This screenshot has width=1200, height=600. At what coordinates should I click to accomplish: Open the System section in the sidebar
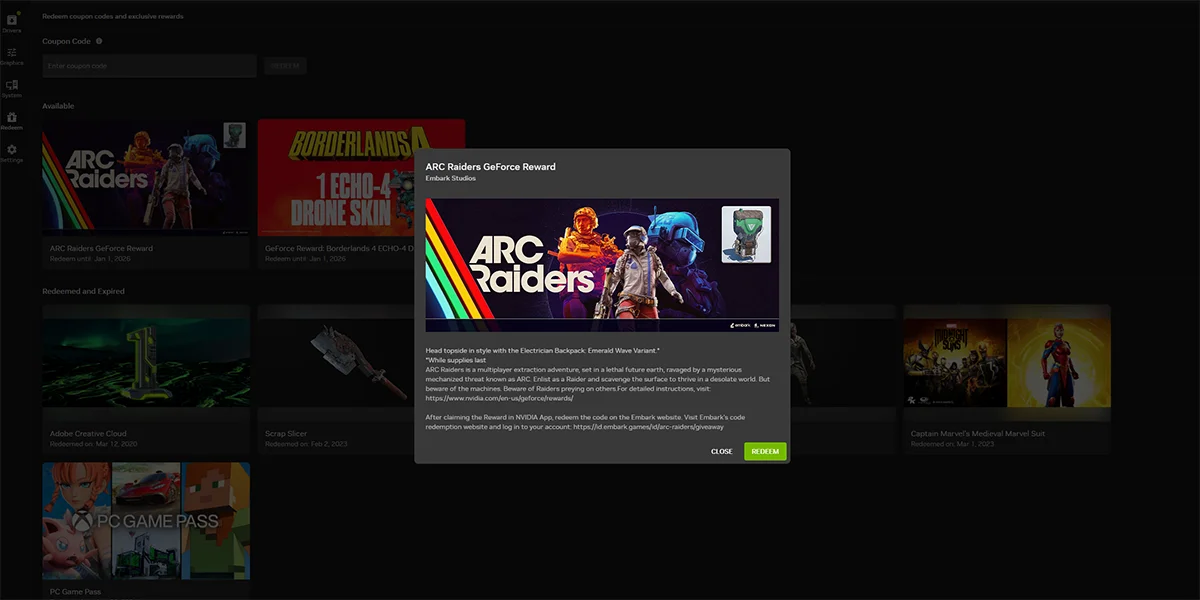(12, 88)
